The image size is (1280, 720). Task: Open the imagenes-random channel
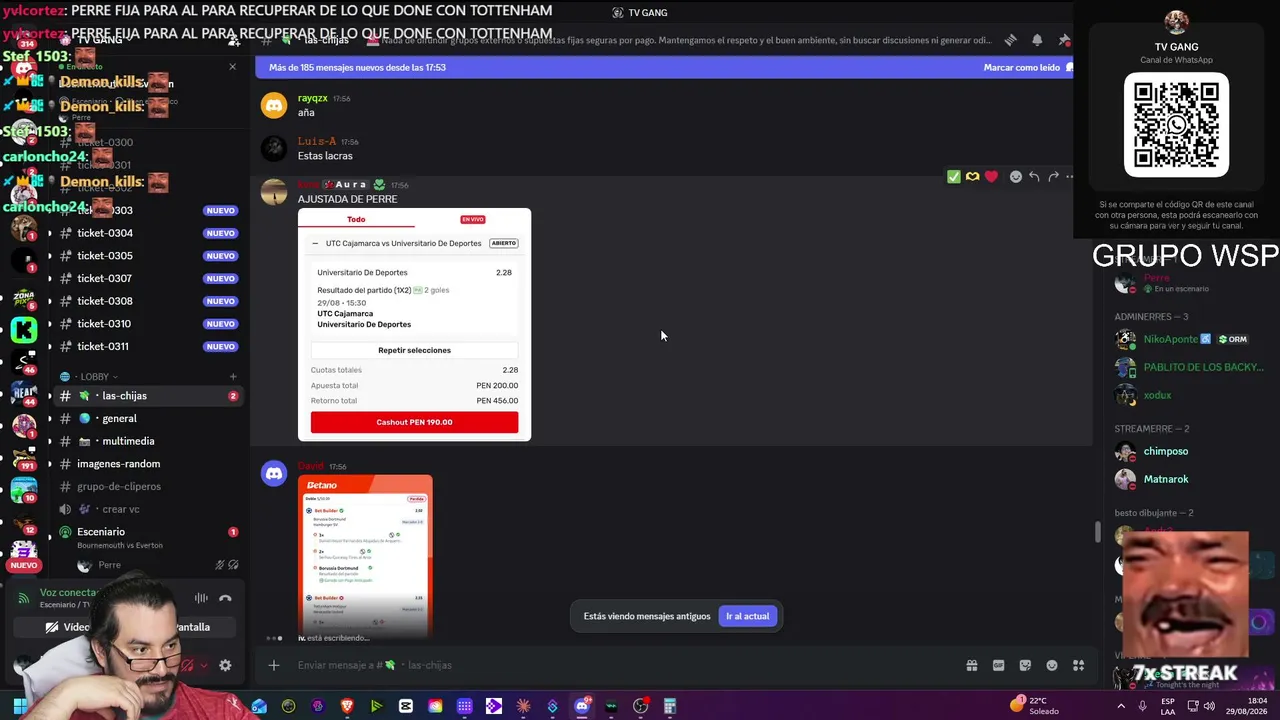[148, 464]
